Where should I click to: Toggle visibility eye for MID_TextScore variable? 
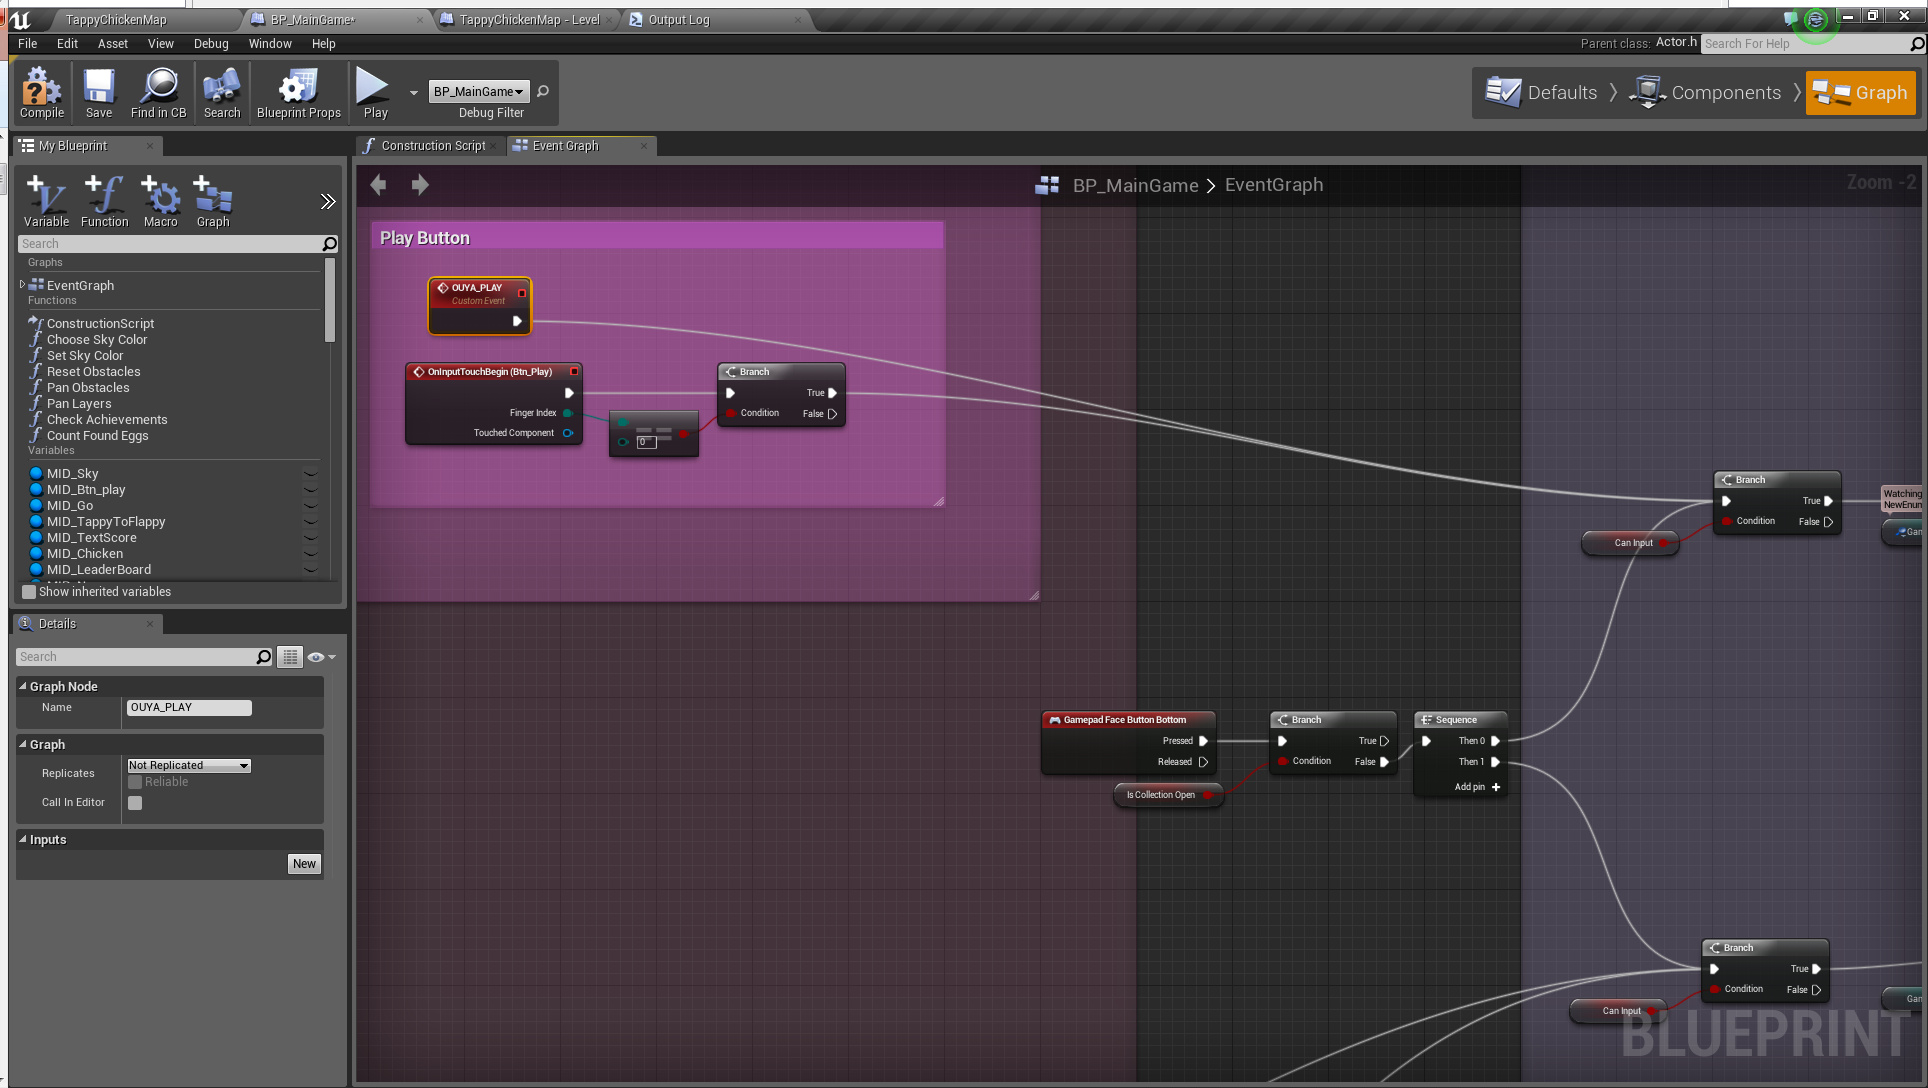pos(311,538)
